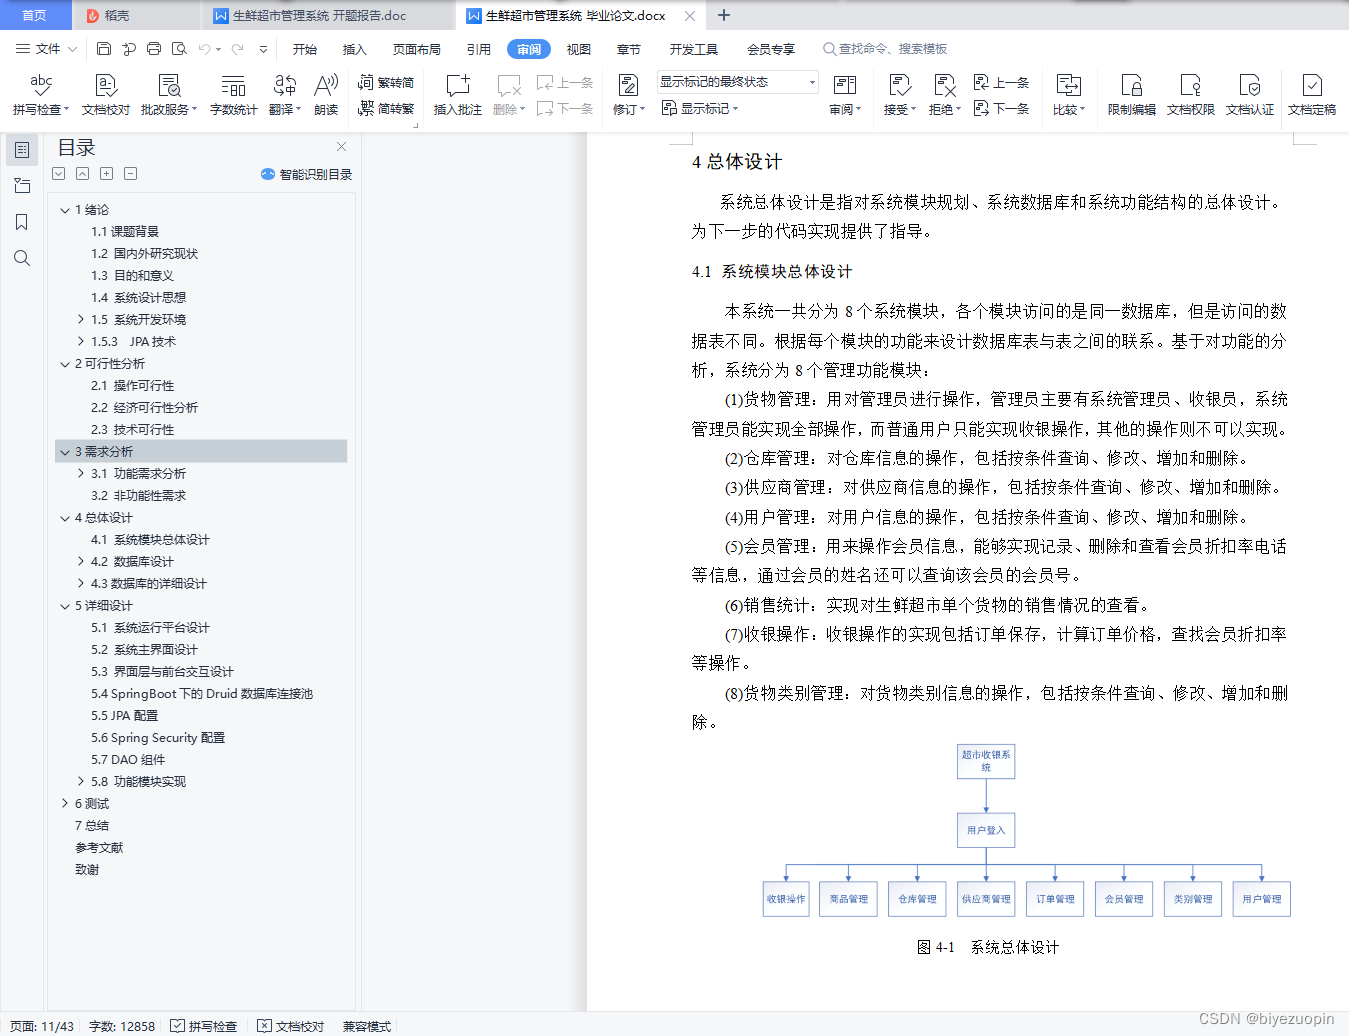Accept the tracked change (接受)
This screenshot has height=1036, width=1349.
(899, 95)
